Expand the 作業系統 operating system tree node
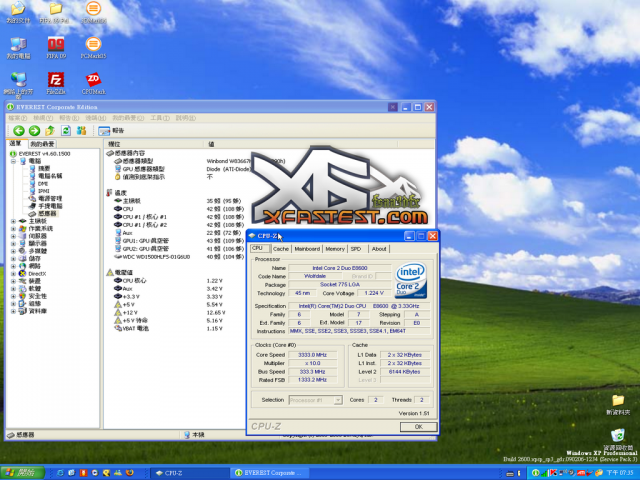 [13, 229]
